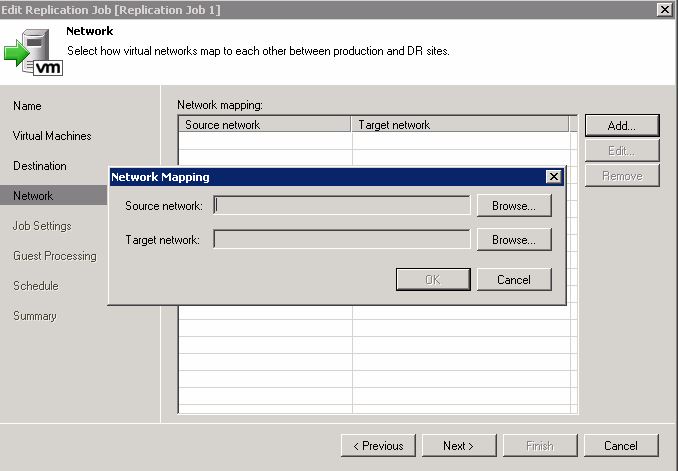Sort by Source network column header
Viewport: 678px width, 471px height.
[x=264, y=125]
